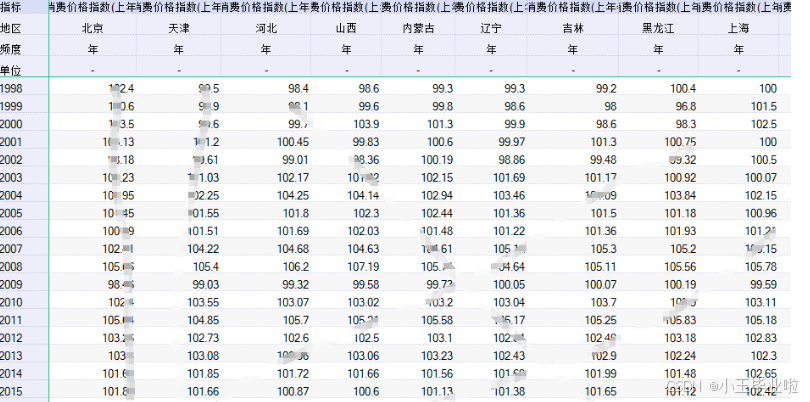Click 吉林 2014 value 101.99

coord(601,374)
